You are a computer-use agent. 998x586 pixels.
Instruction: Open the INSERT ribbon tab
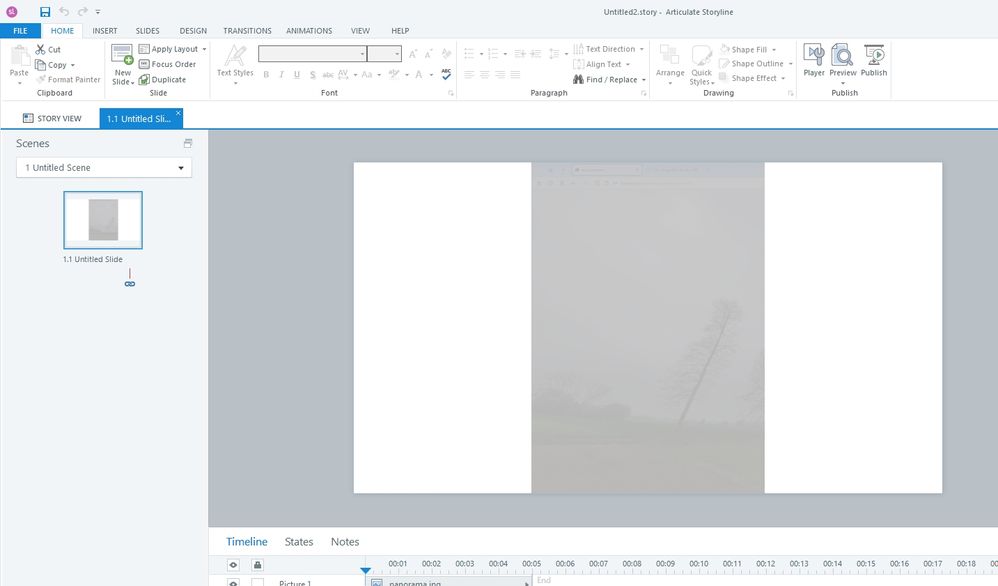point(105,31)
